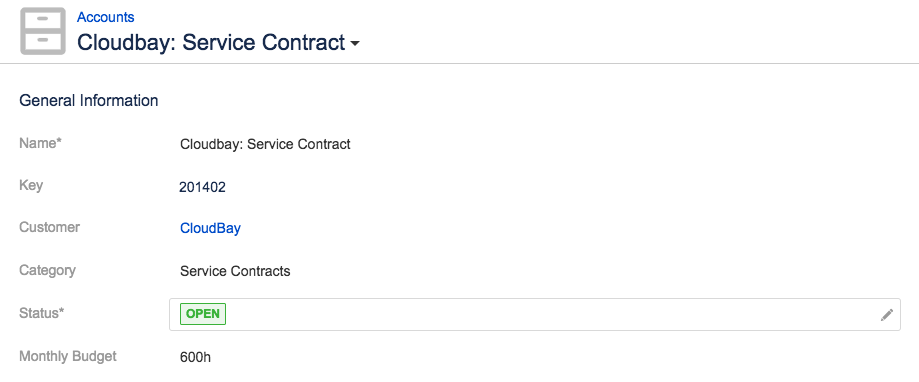The height and width of the screenshot is (382, 919).
Task: Click inside the editable Status field box
Action: [x=535, y=315]
